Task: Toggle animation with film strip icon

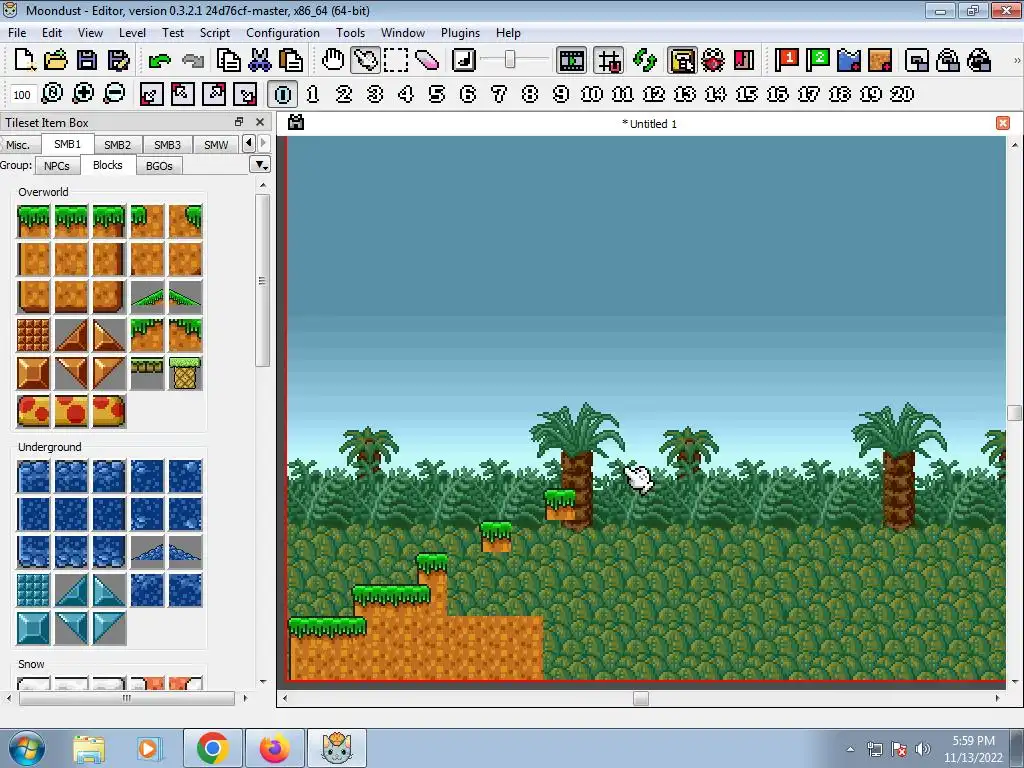Action: 571,60
